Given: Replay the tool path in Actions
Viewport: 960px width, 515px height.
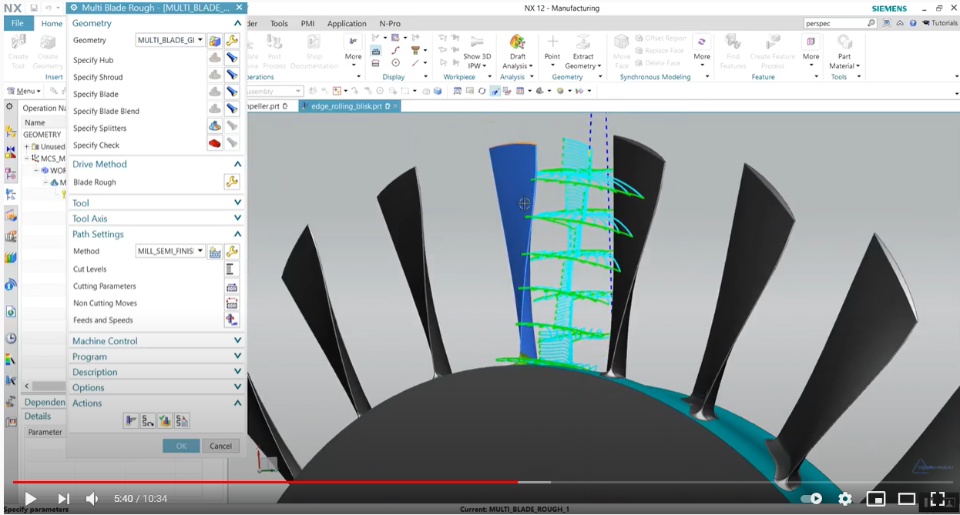Looking at the screenshot, I should point(148,421).
